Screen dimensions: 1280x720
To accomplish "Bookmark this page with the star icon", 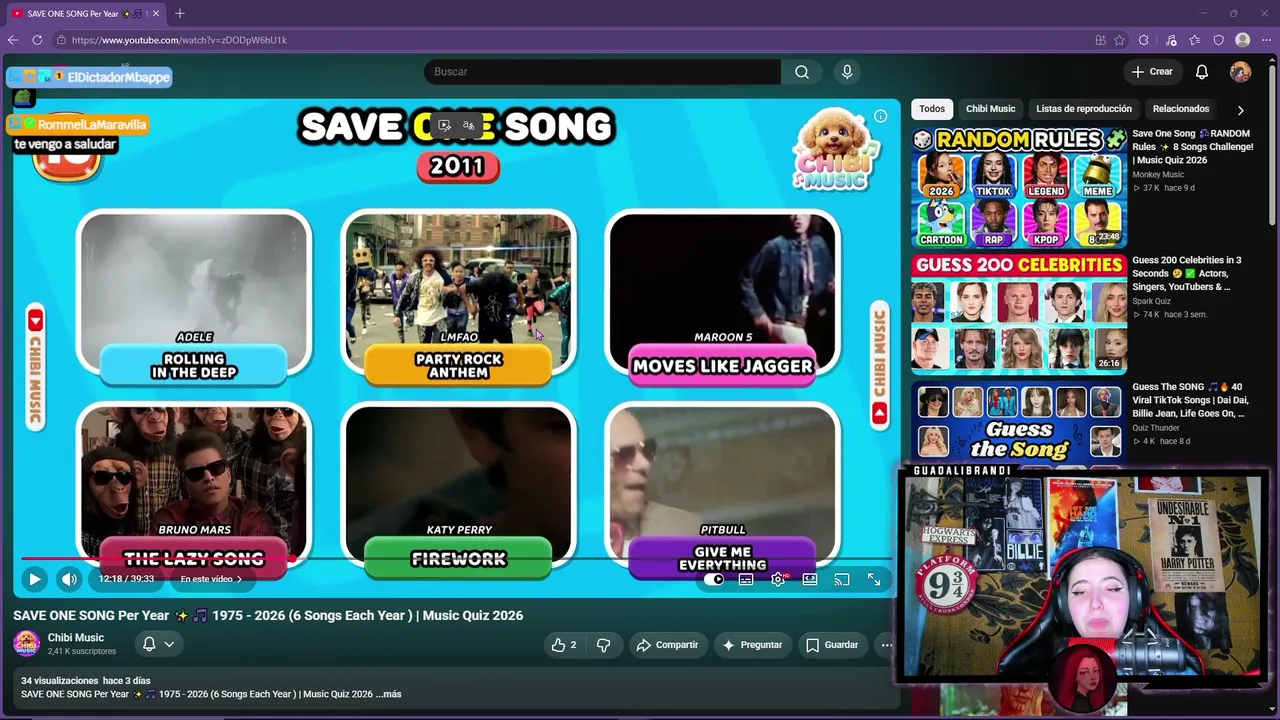I will (1120, 40).
